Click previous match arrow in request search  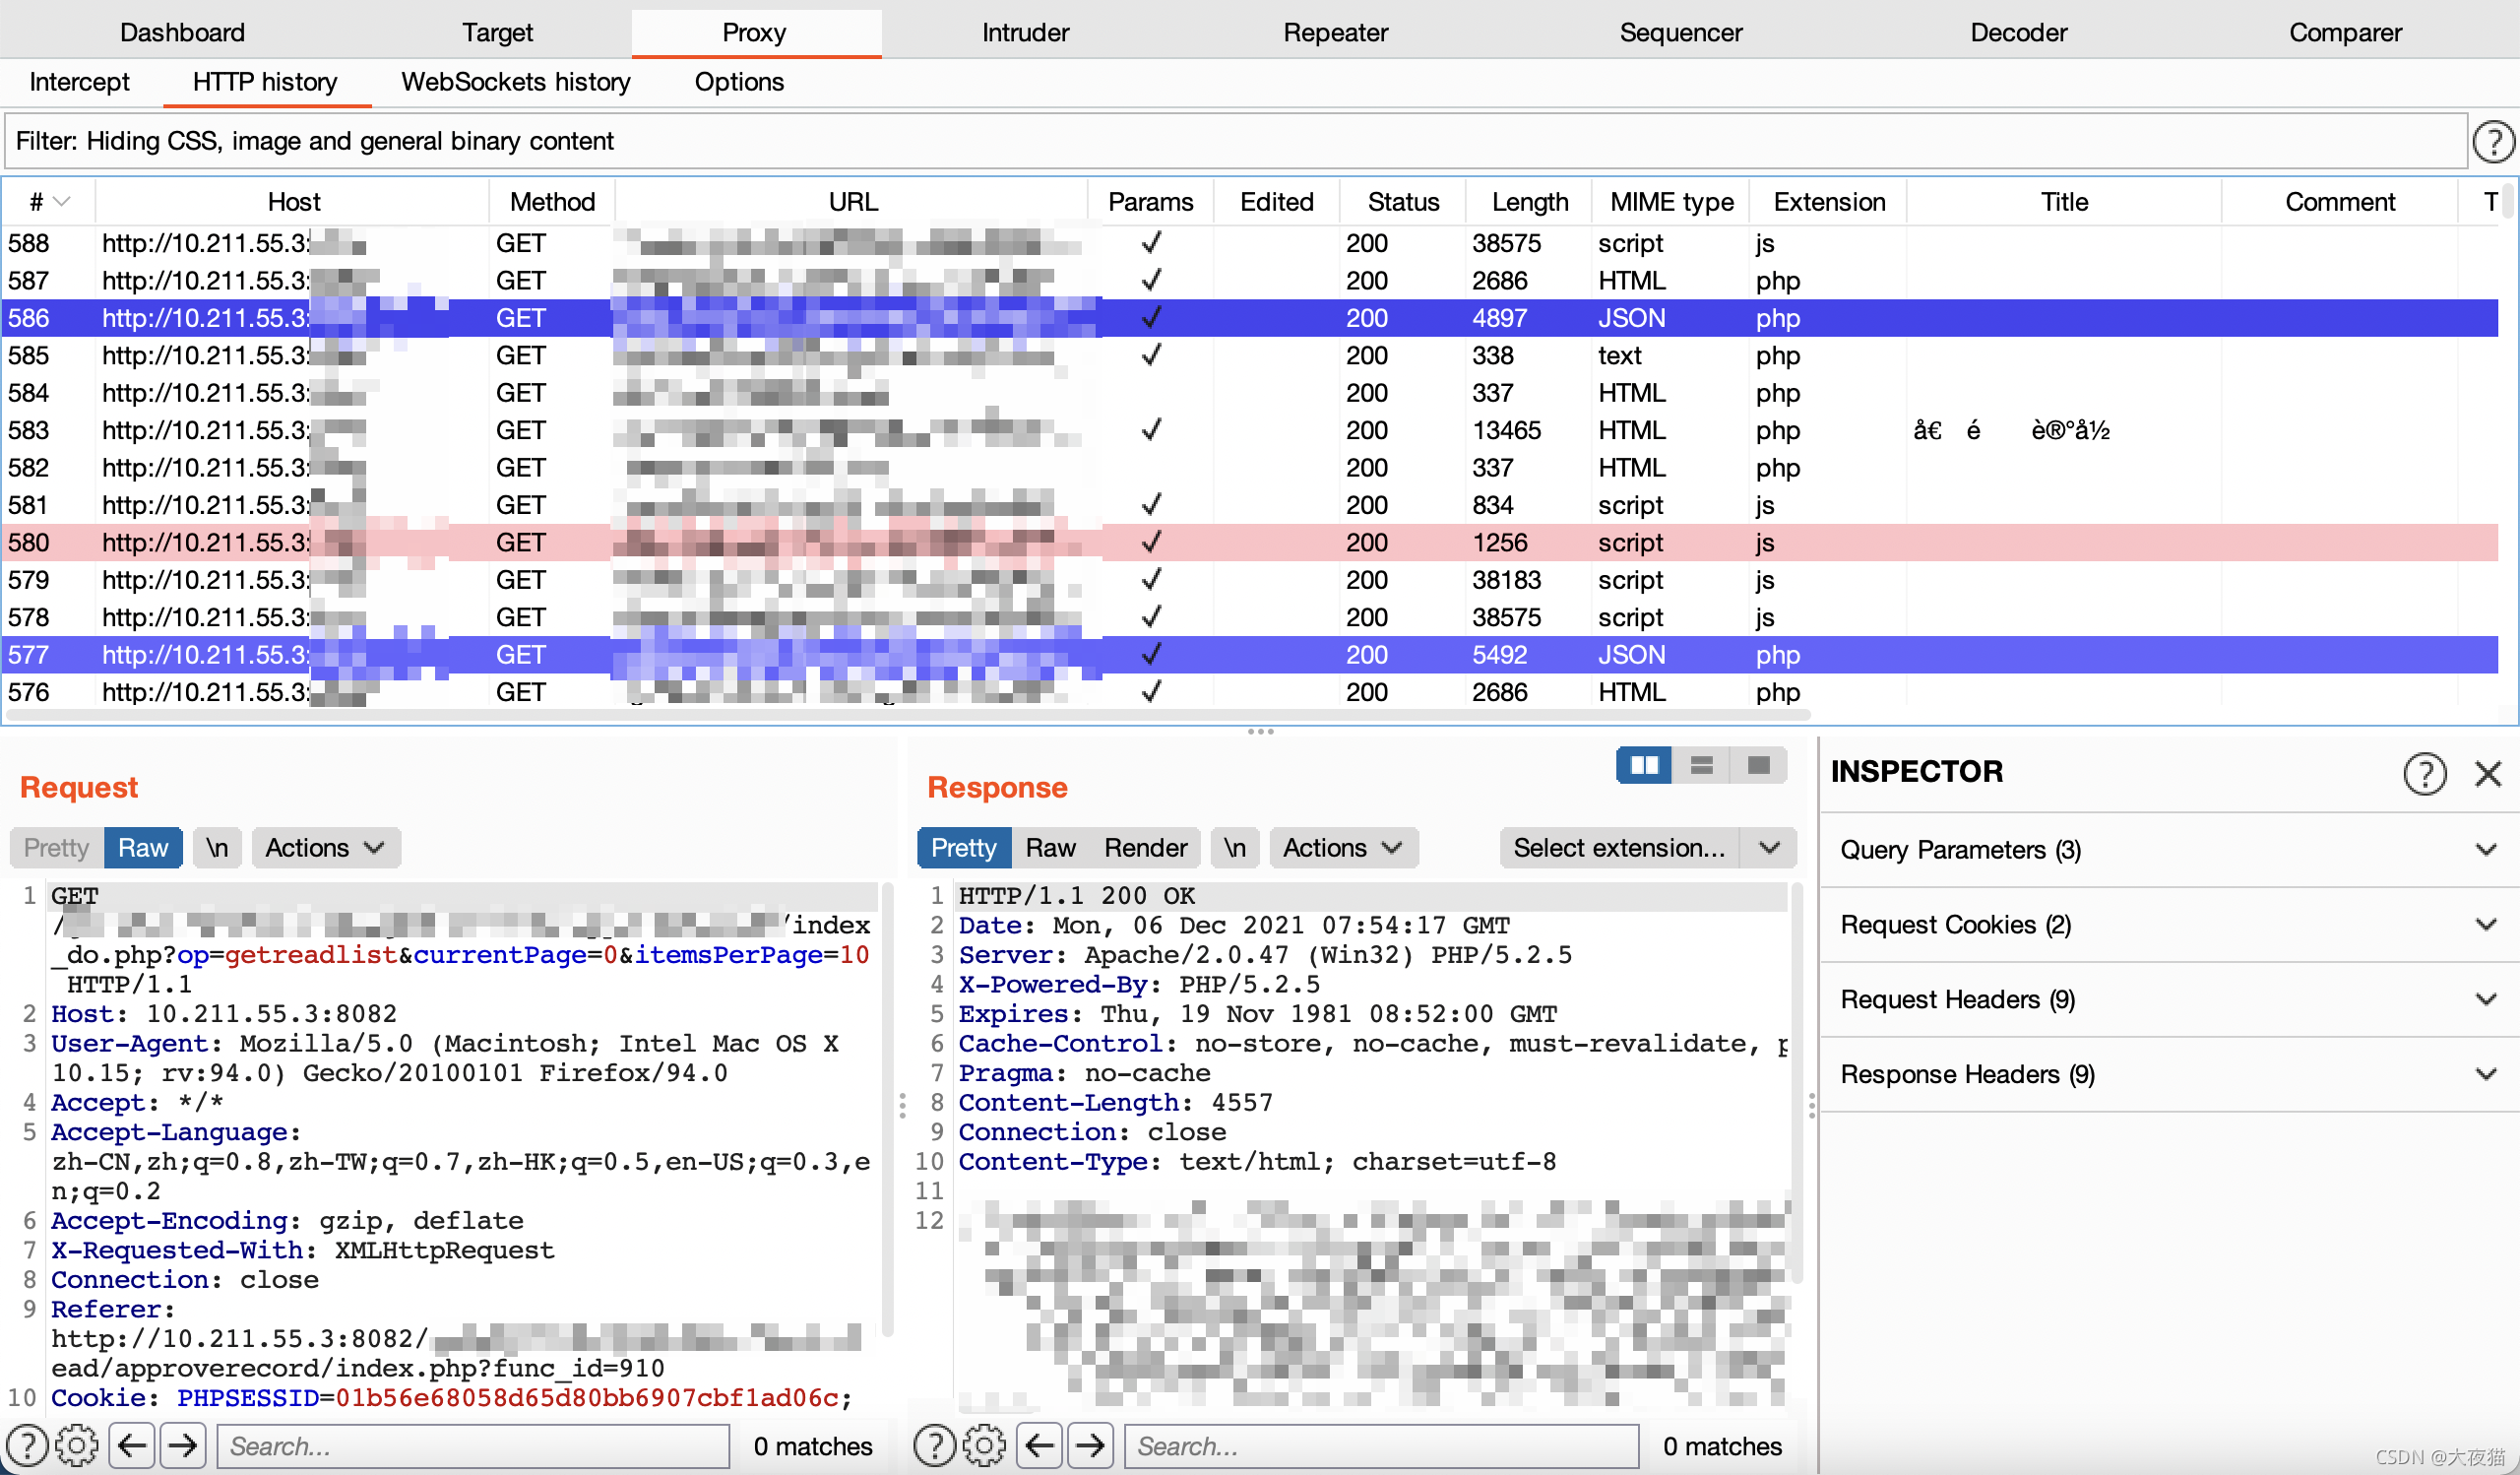pyautogui.click(x=132, y=1446)
